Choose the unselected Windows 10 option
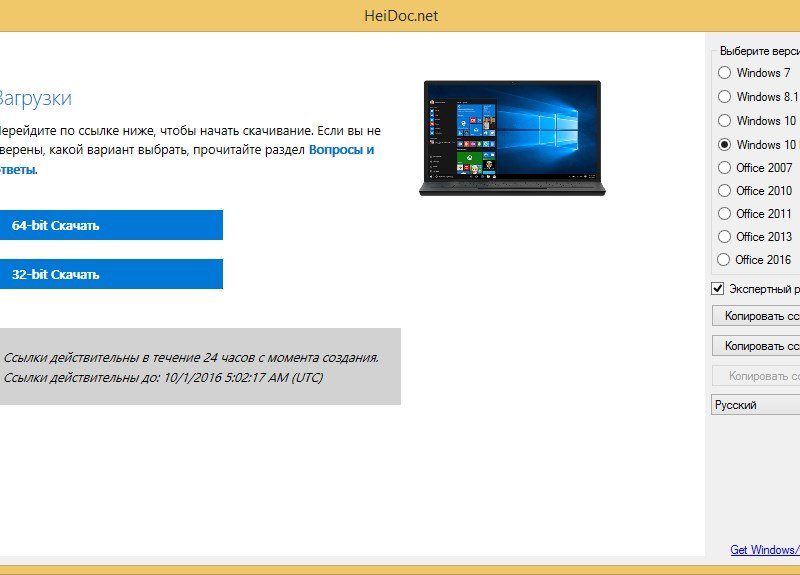Viewport: 800px width, 575px height. tap(724, 120)
